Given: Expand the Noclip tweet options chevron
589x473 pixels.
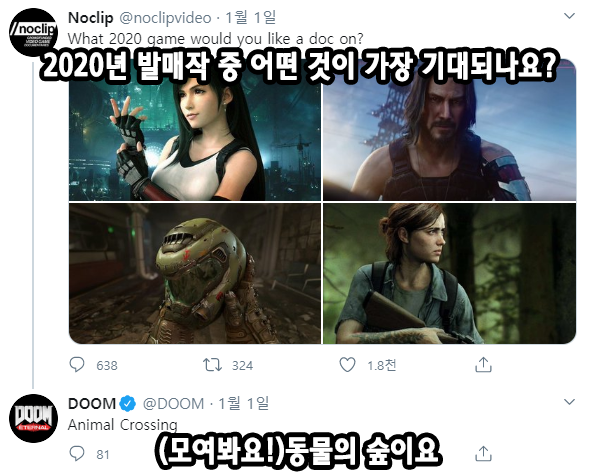Looking at the screenshot, I should point(569,16).
